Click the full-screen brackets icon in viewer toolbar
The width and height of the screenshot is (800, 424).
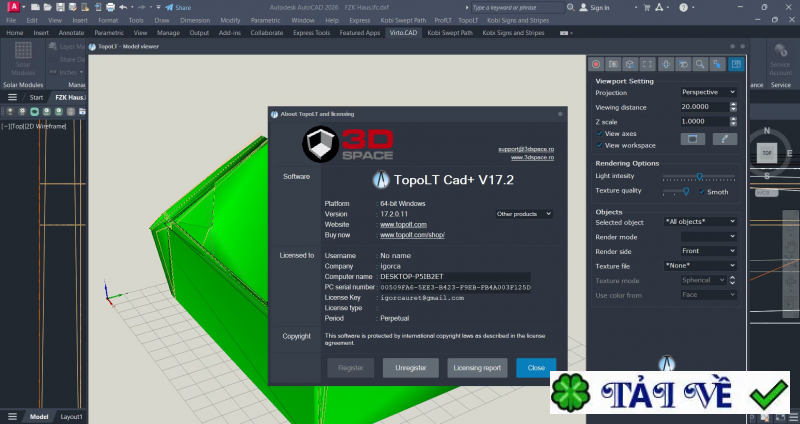coord(647,64)
